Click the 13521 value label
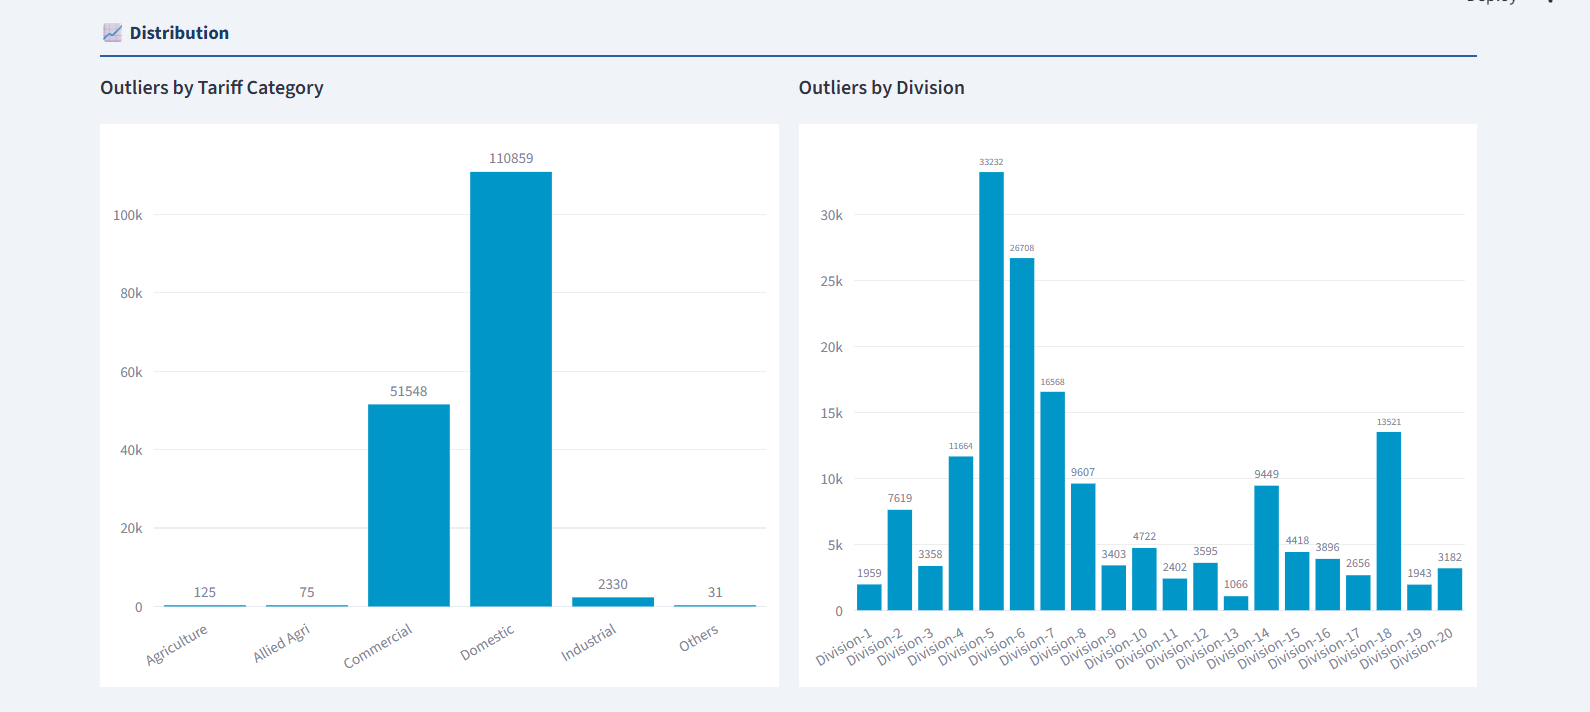This screenshot has width=1590, height=712. coord(1389,422)
